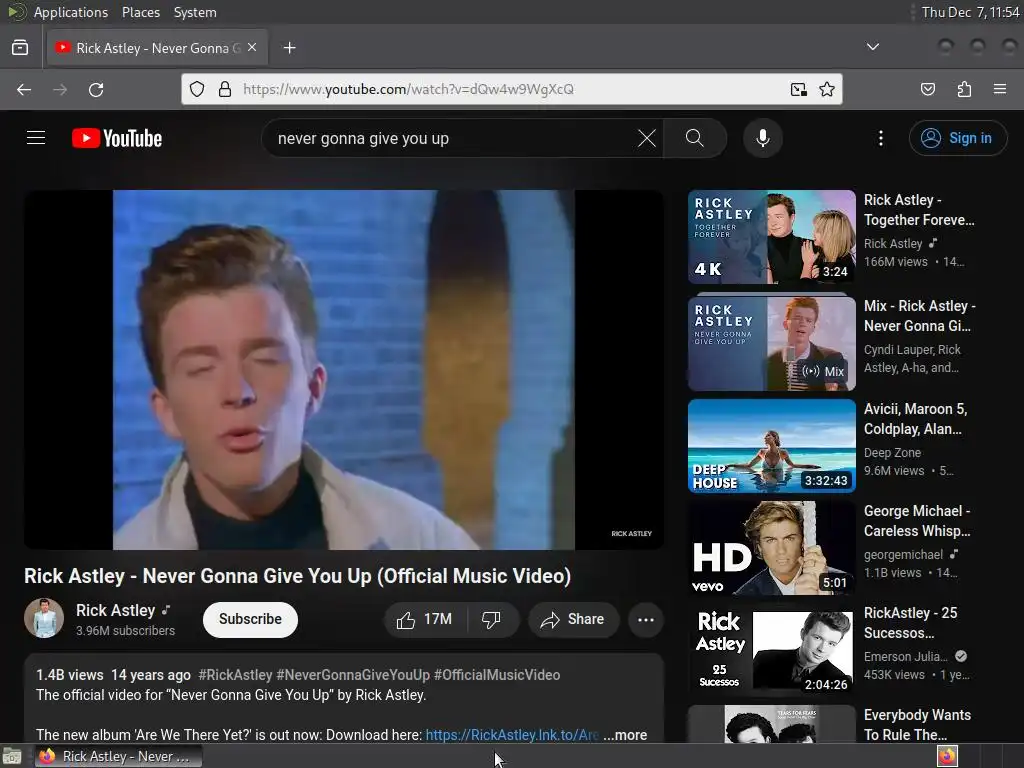Open picture-in-picture icon in address bar
This screenshot has height=768, width=1024.
coord(798,89)
